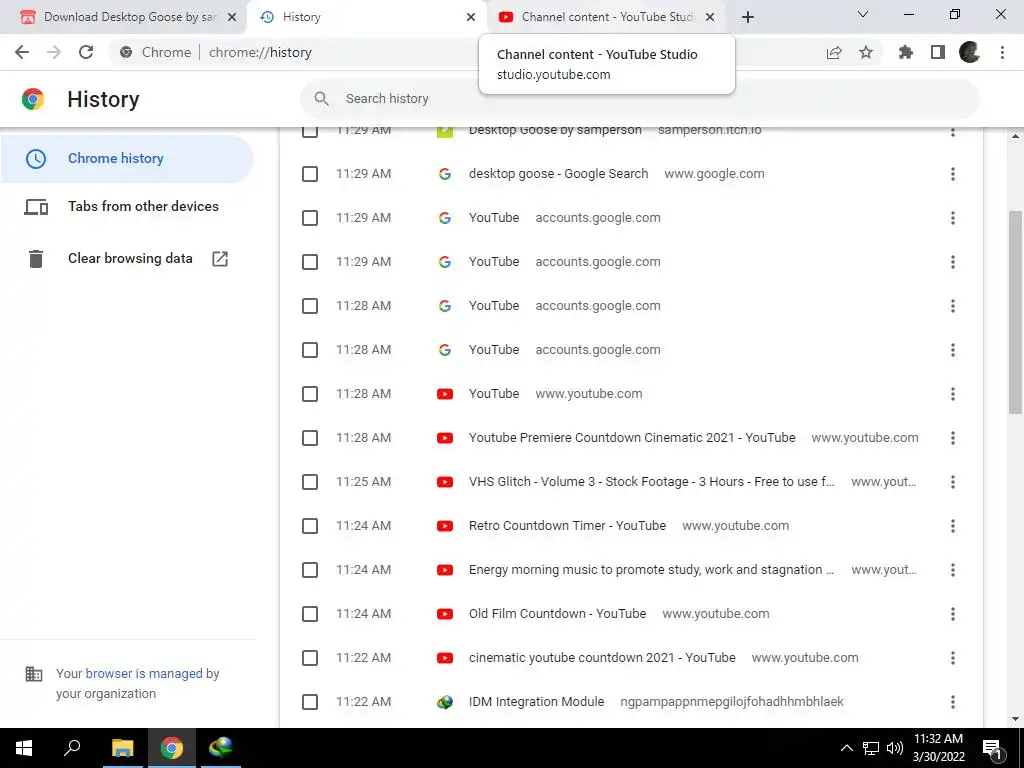Open more actions for VHS Glitch row
The image size is (1024, 768).
[x=953, y=482]
